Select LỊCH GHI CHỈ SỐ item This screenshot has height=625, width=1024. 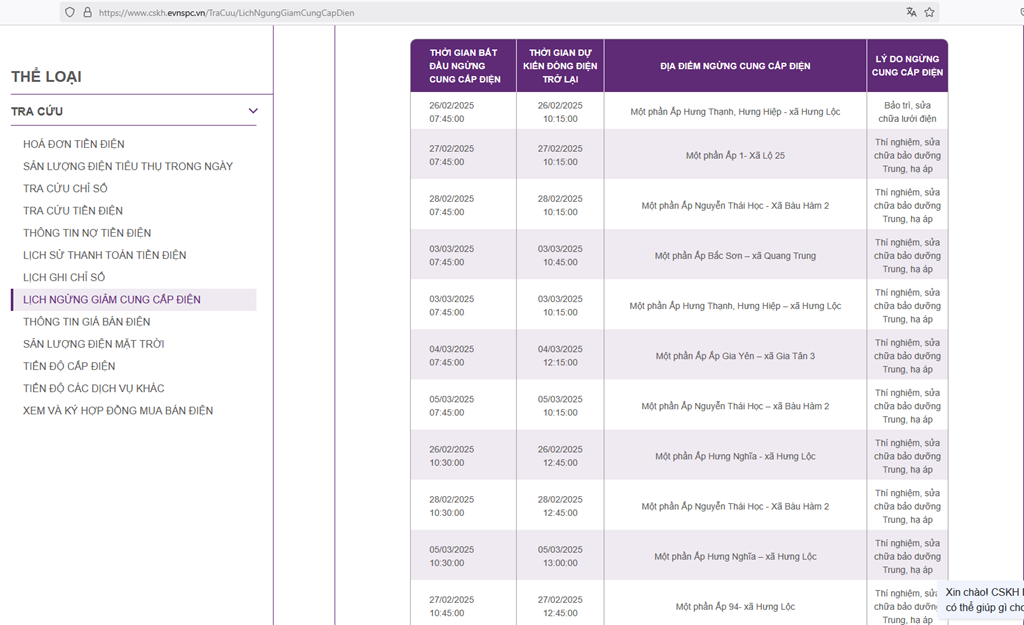tap(64, 277)
